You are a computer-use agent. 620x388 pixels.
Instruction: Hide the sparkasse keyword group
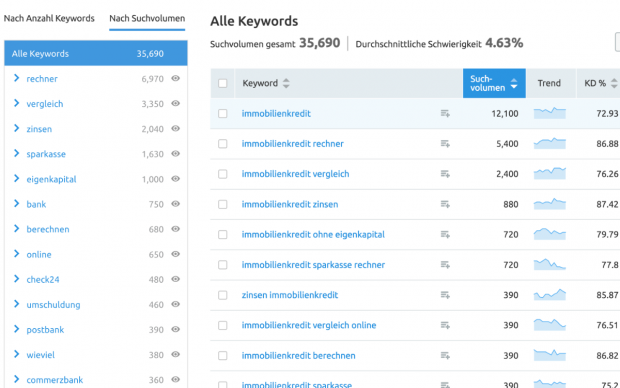[176, 153]
